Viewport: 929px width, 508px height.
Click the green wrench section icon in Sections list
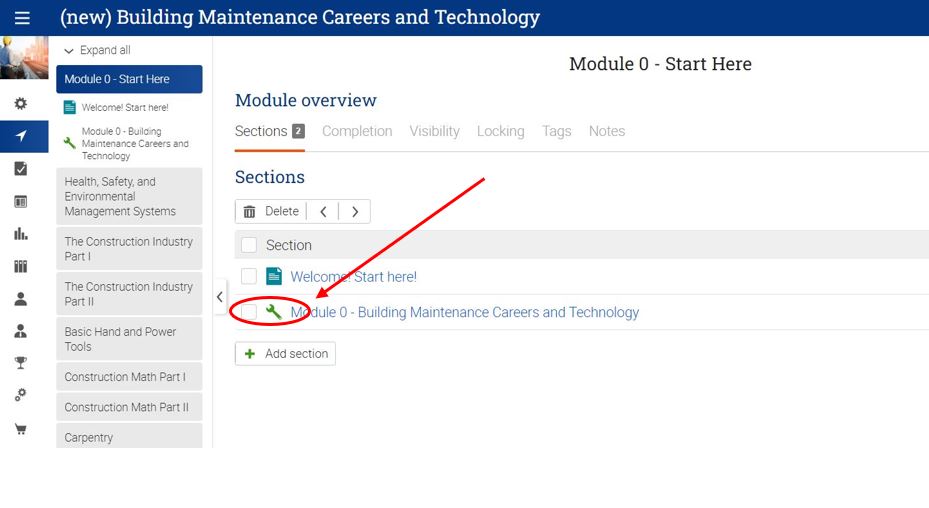(273, 312)
